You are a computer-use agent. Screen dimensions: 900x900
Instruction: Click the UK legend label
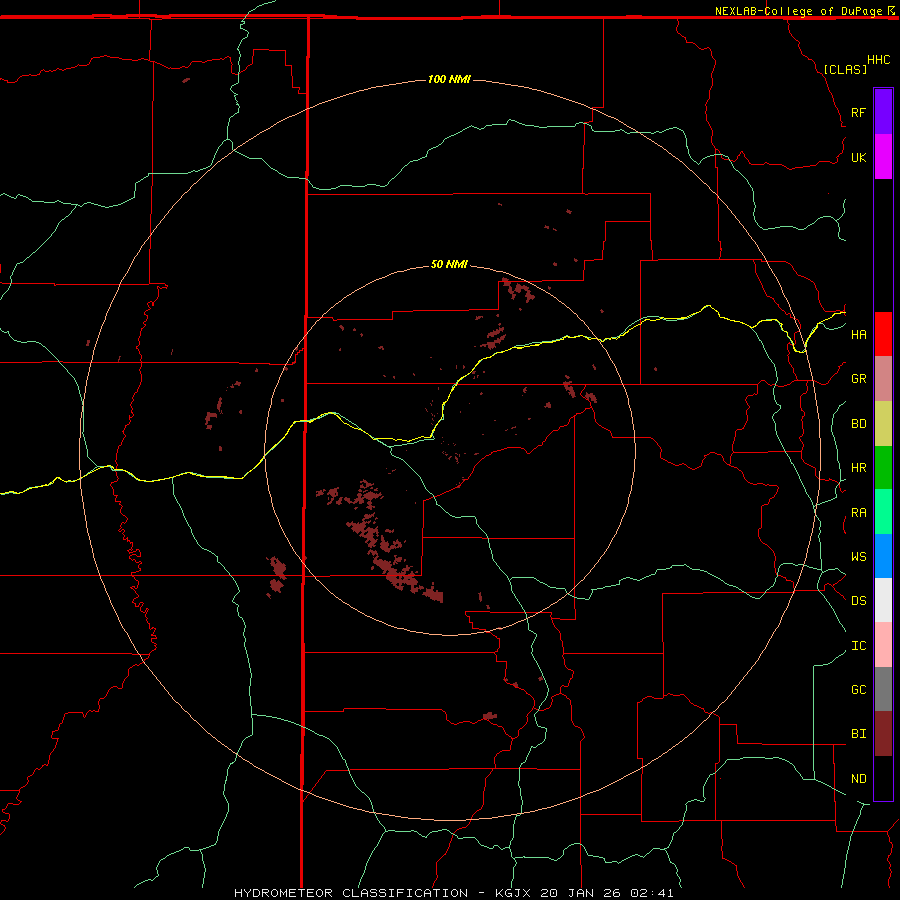[858, 157]
